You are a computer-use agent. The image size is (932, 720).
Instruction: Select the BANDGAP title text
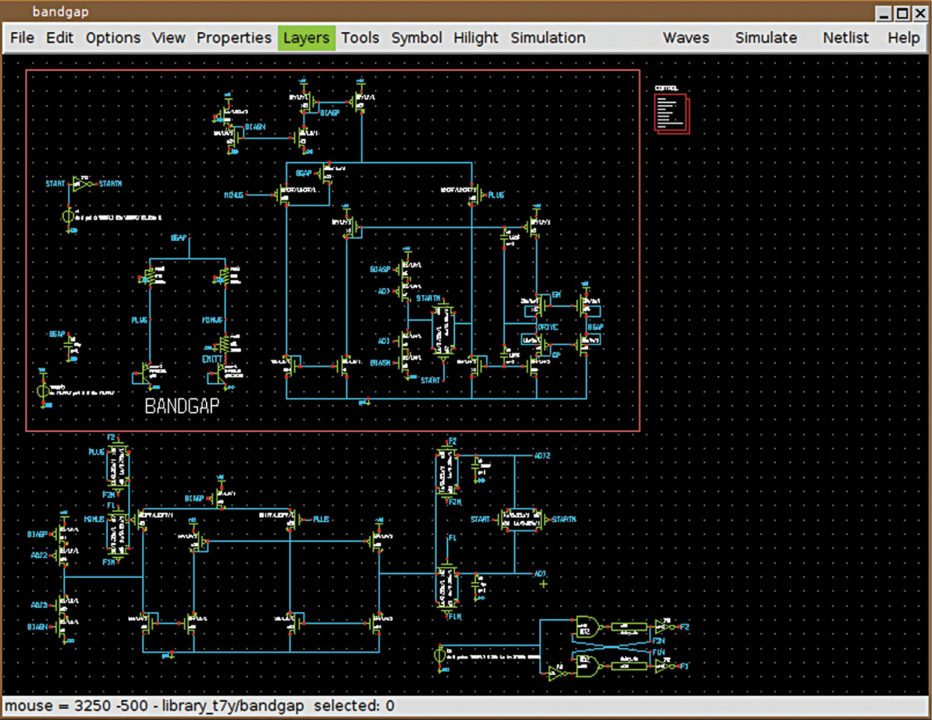[x=182, y=407]
